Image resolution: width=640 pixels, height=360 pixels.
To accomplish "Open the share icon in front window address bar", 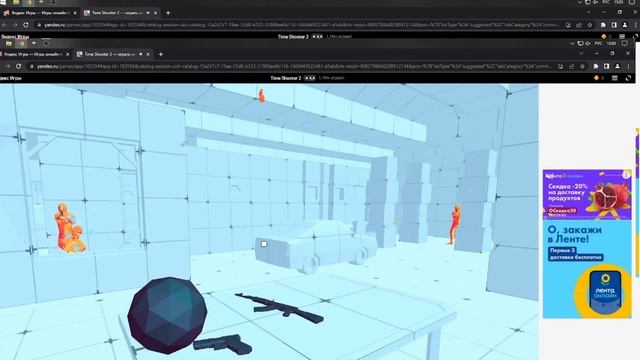I will [572, 66].
